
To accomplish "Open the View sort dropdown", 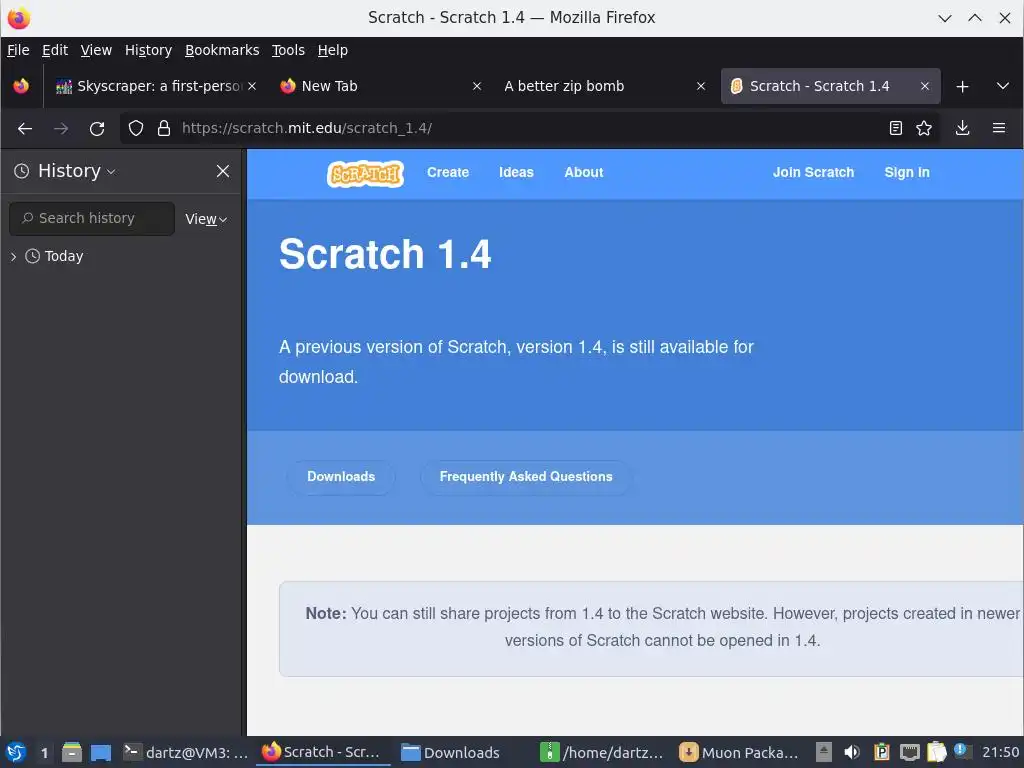I will tap(206, 219).
